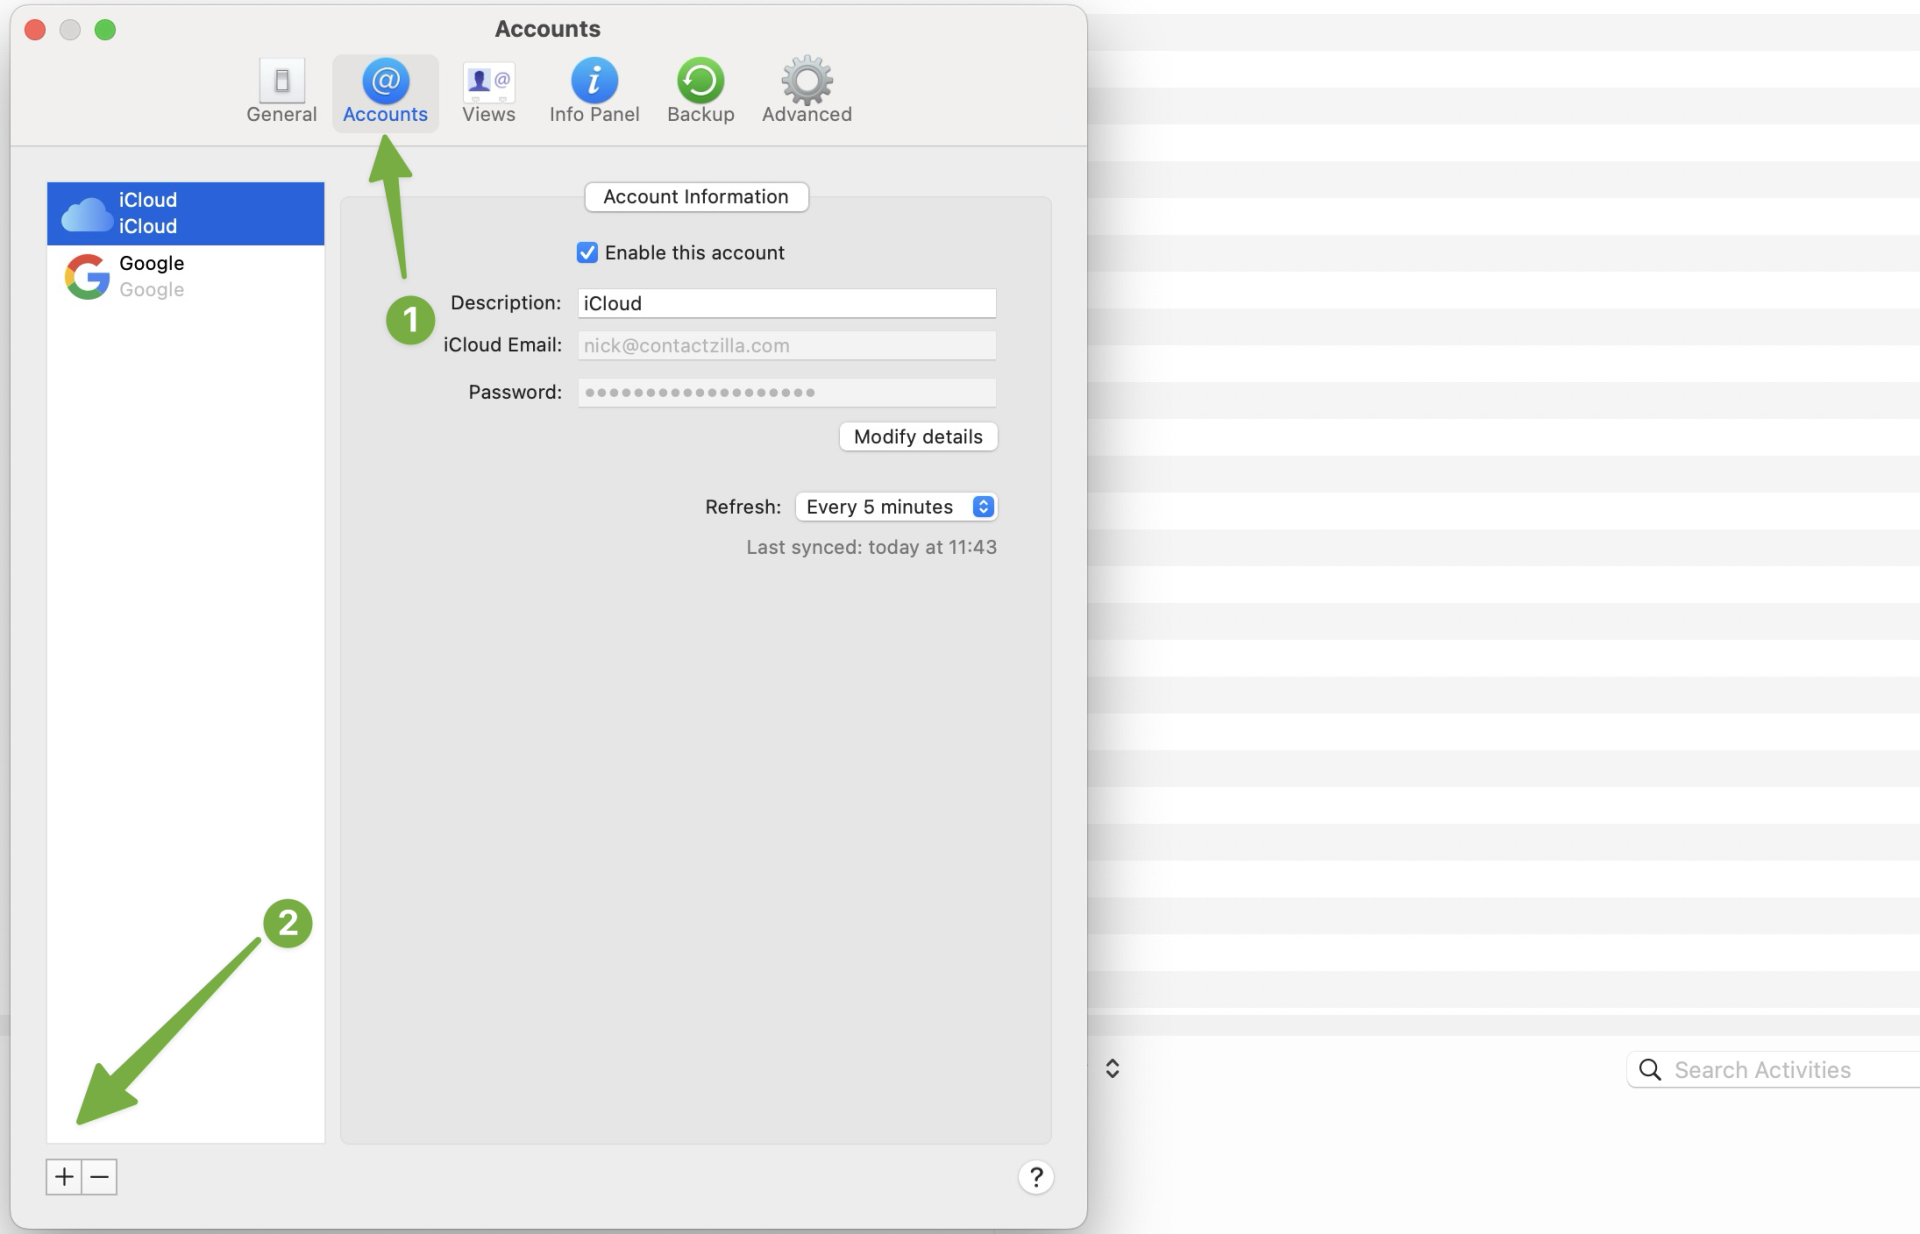This screenshot has height=1234, width=1920.
Task: Click the grayed-out minimize window button
Action: [x=70, y=30]
